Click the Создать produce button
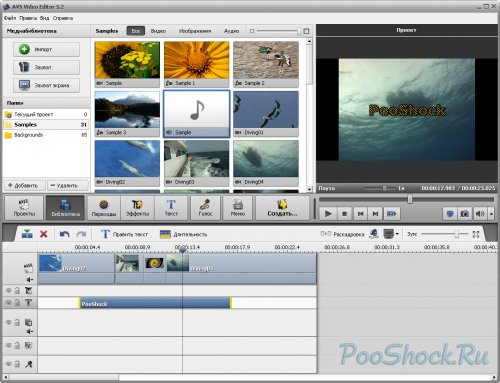500x383 pixels. pyautogui.click(x=282, y=208)
